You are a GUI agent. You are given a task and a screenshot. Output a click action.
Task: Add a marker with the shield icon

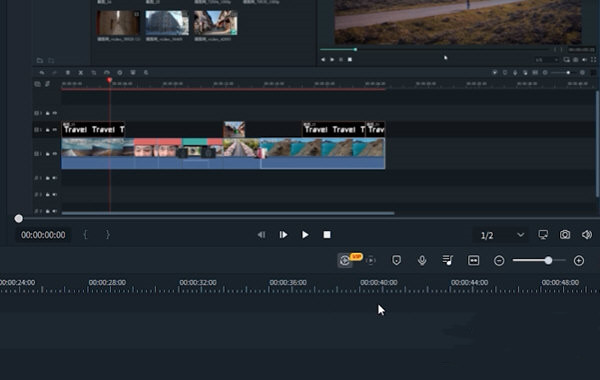tap(396, 261)
